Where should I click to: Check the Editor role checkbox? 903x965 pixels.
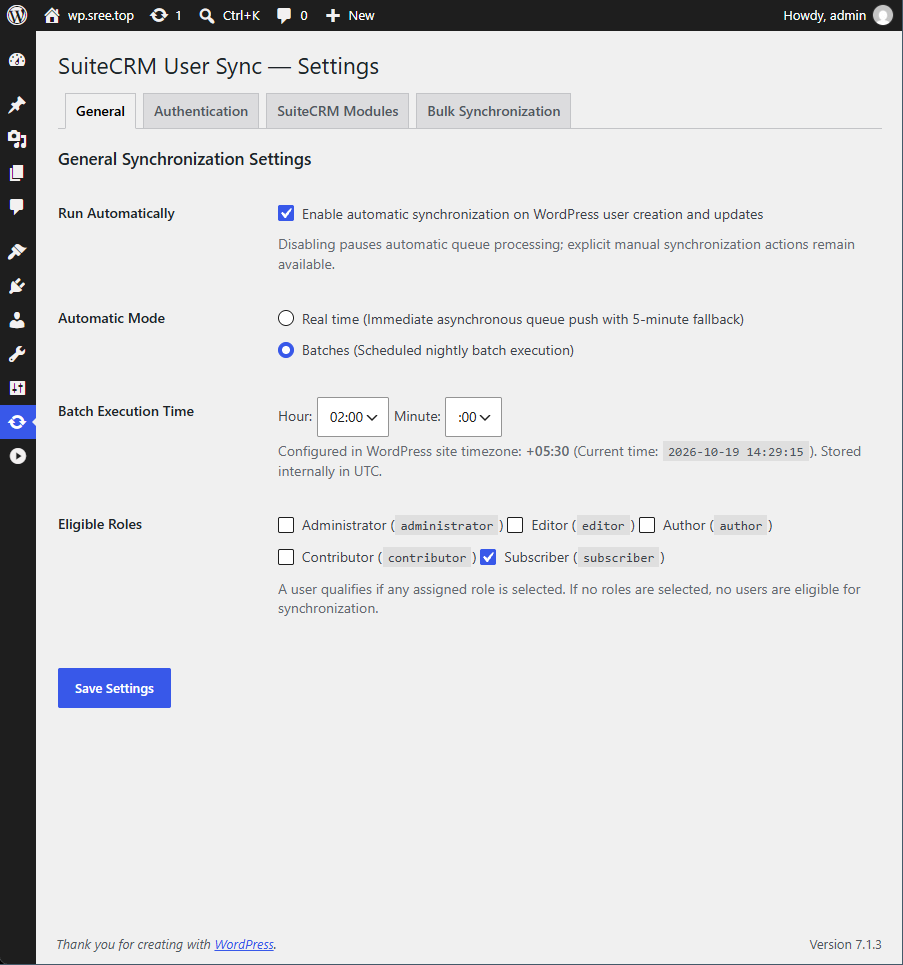[x=515, y=525]
